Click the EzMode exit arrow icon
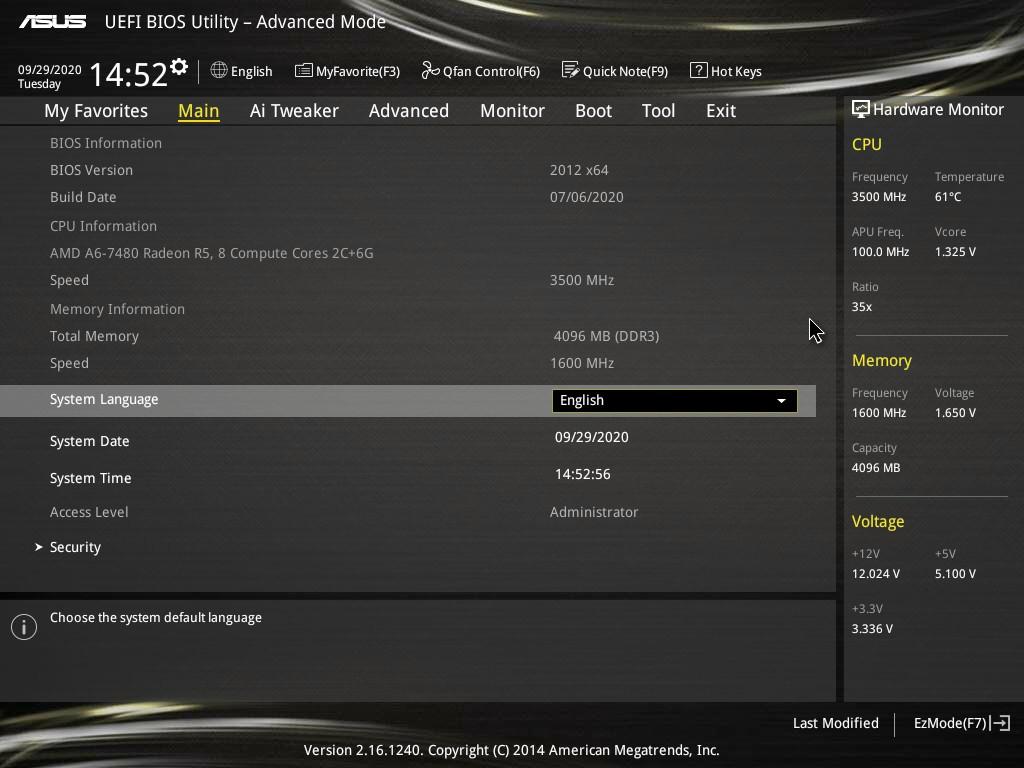This screenshot has width=1024, height=768. click(x=1000, y=723)
